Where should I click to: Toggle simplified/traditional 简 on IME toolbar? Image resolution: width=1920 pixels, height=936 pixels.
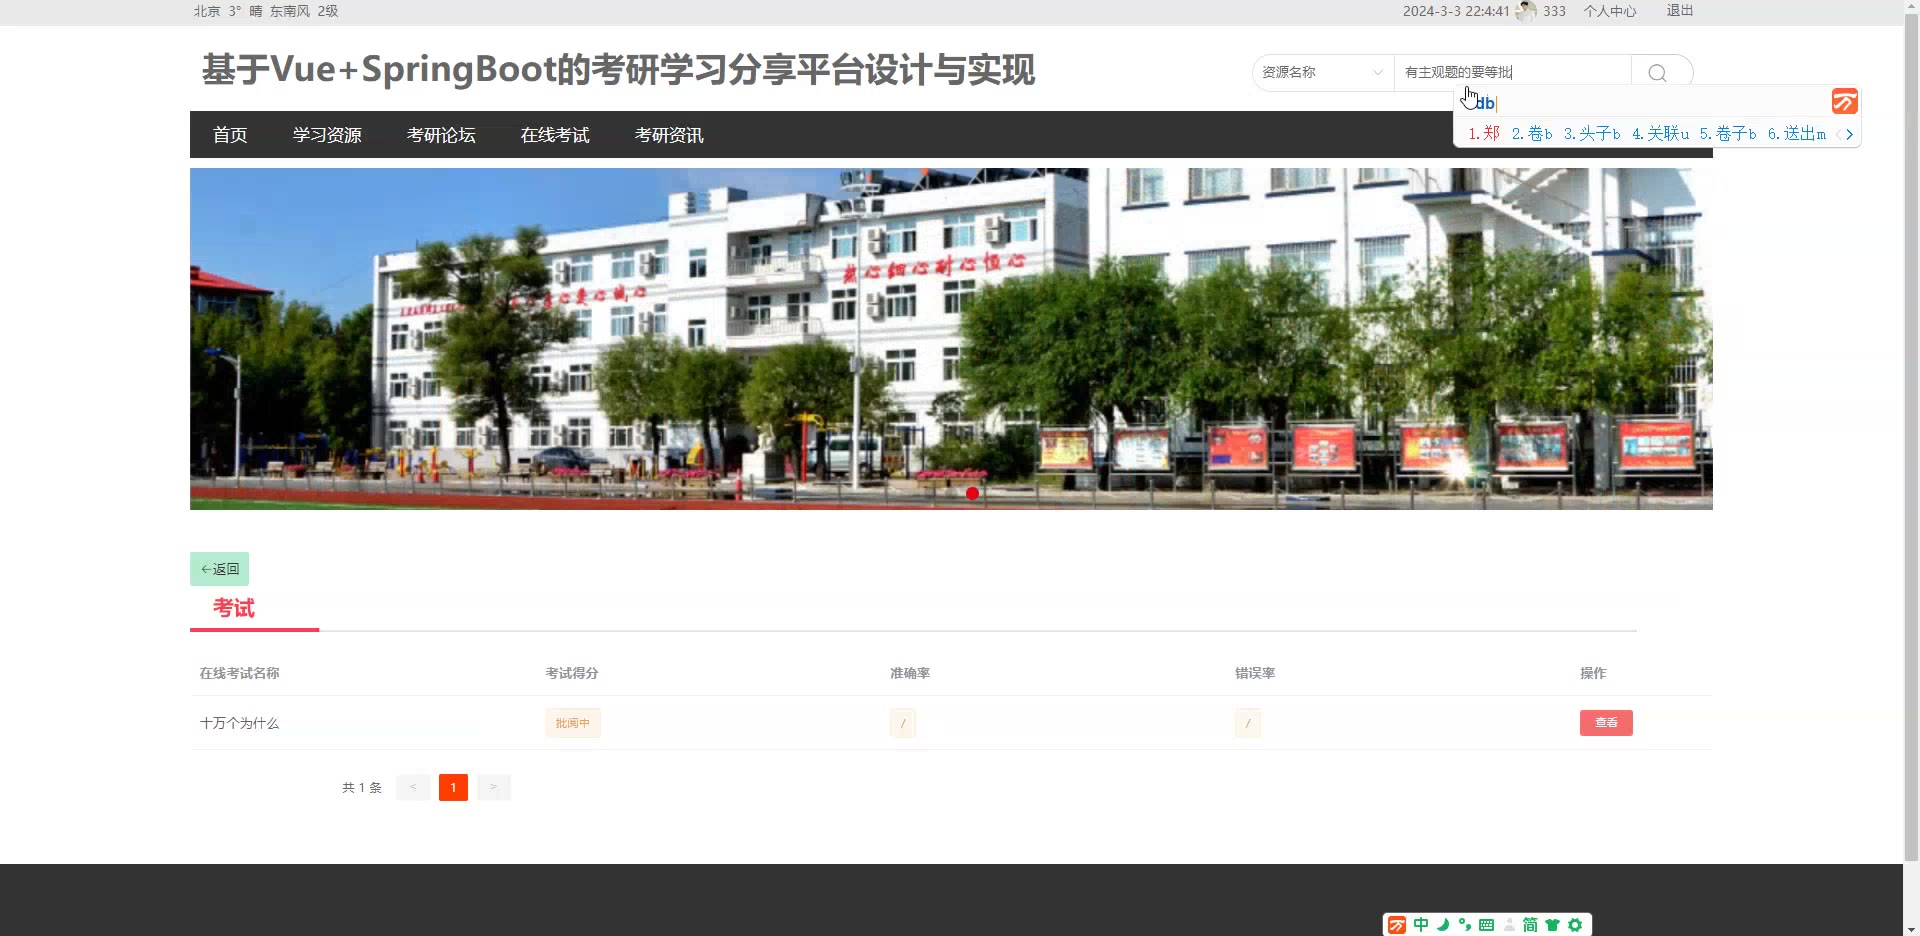[1530, 925]
